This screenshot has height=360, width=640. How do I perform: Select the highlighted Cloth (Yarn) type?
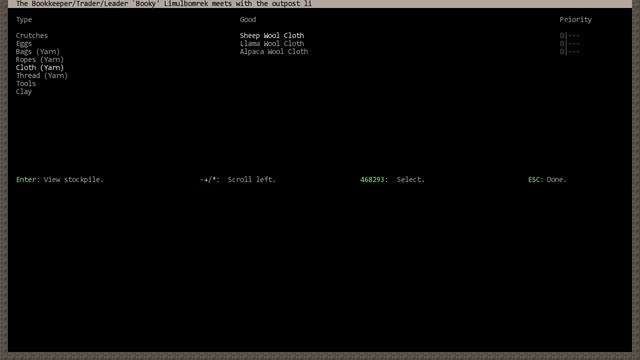coord(40,68)
